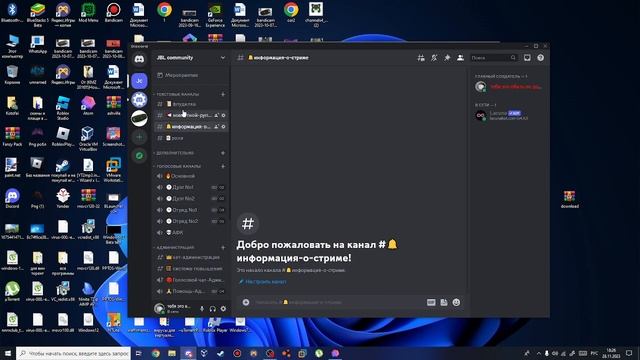Open Explore Discoverable Servers compass icon

[139, 156]
